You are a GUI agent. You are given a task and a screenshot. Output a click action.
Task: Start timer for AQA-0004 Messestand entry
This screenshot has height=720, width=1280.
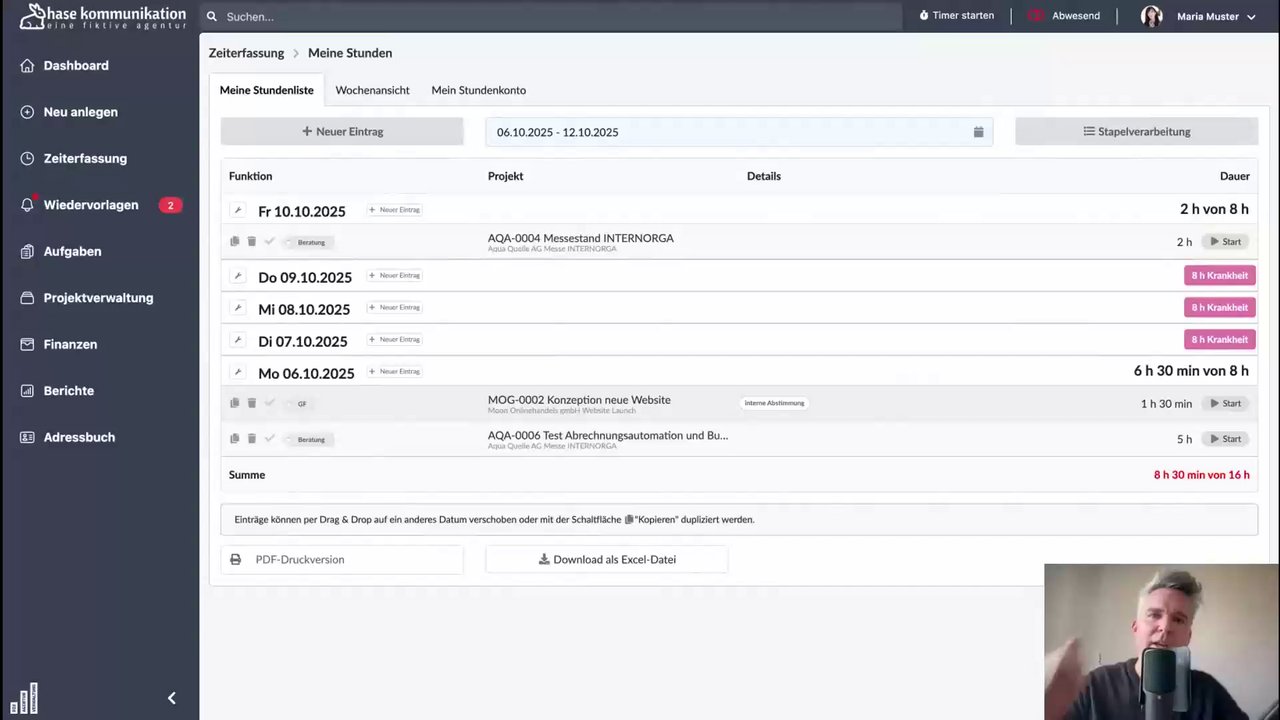[1226, 242]
